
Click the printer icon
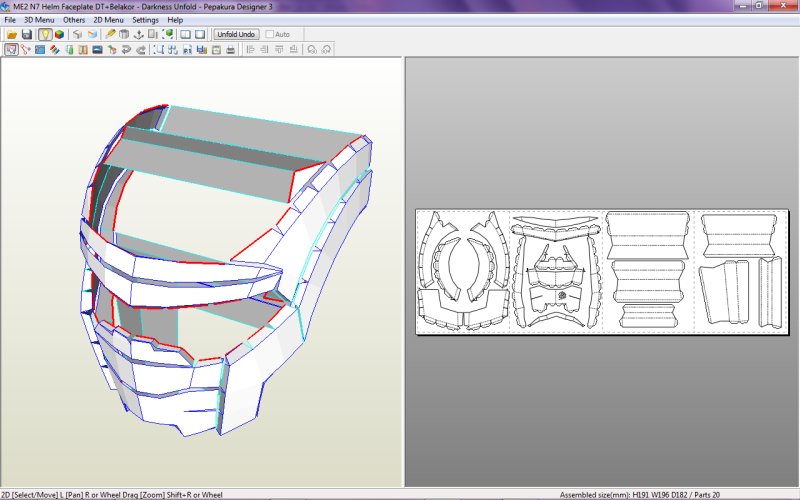tap(231, 49)
